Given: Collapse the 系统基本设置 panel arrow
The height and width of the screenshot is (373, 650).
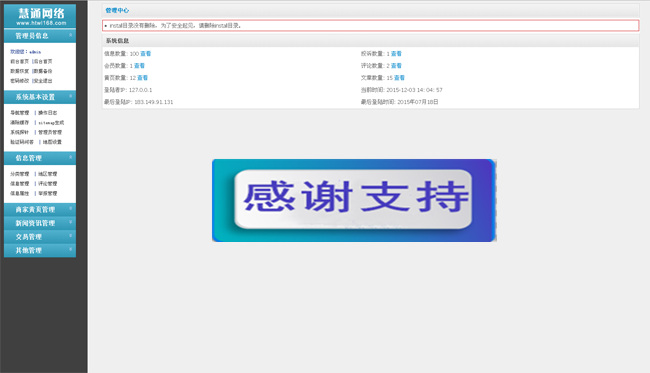Looking at the screenshot, I should 70,96.
